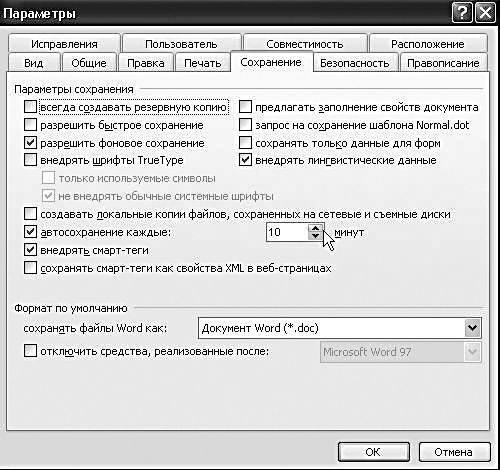Decrease autosave minutes with down arrow

click(x=315, y=236)
